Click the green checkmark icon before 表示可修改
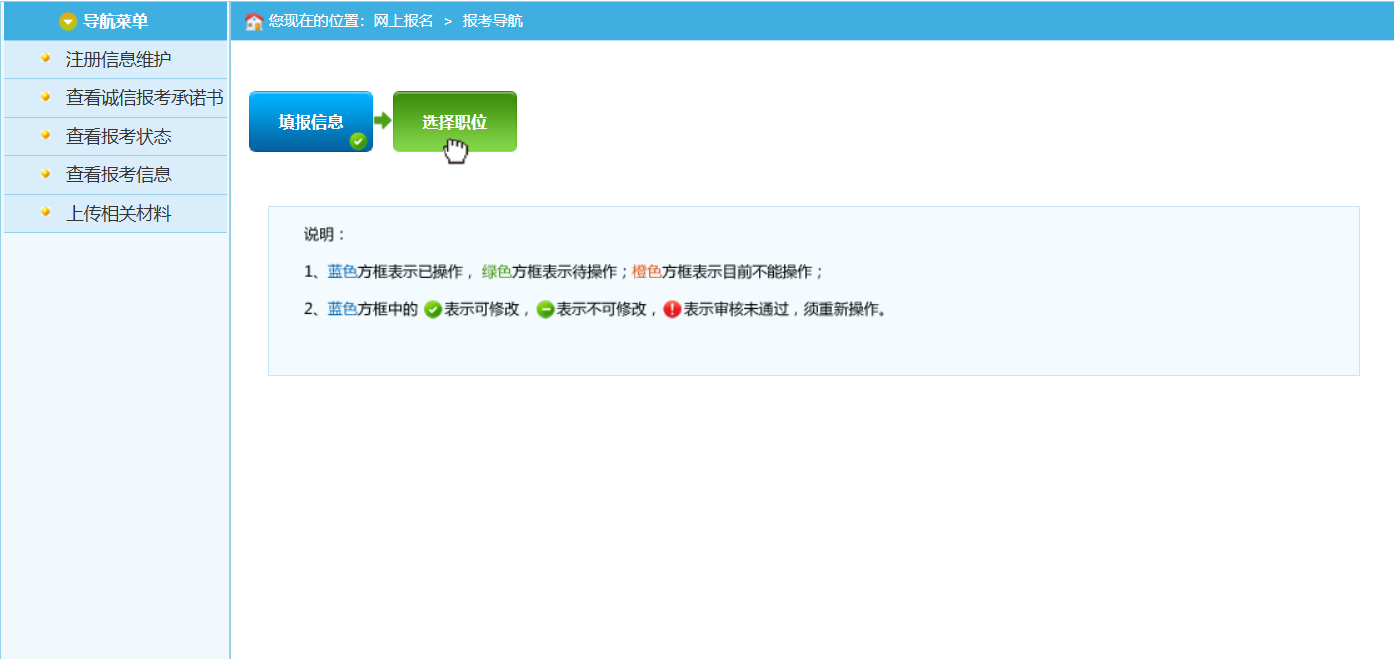 click(x=433, y=310)
